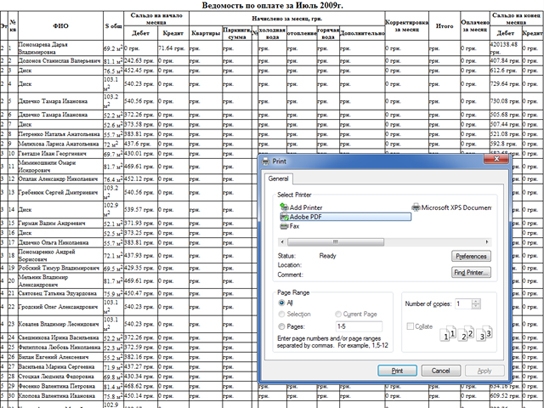Open the General tab

[x=279, y=179]
